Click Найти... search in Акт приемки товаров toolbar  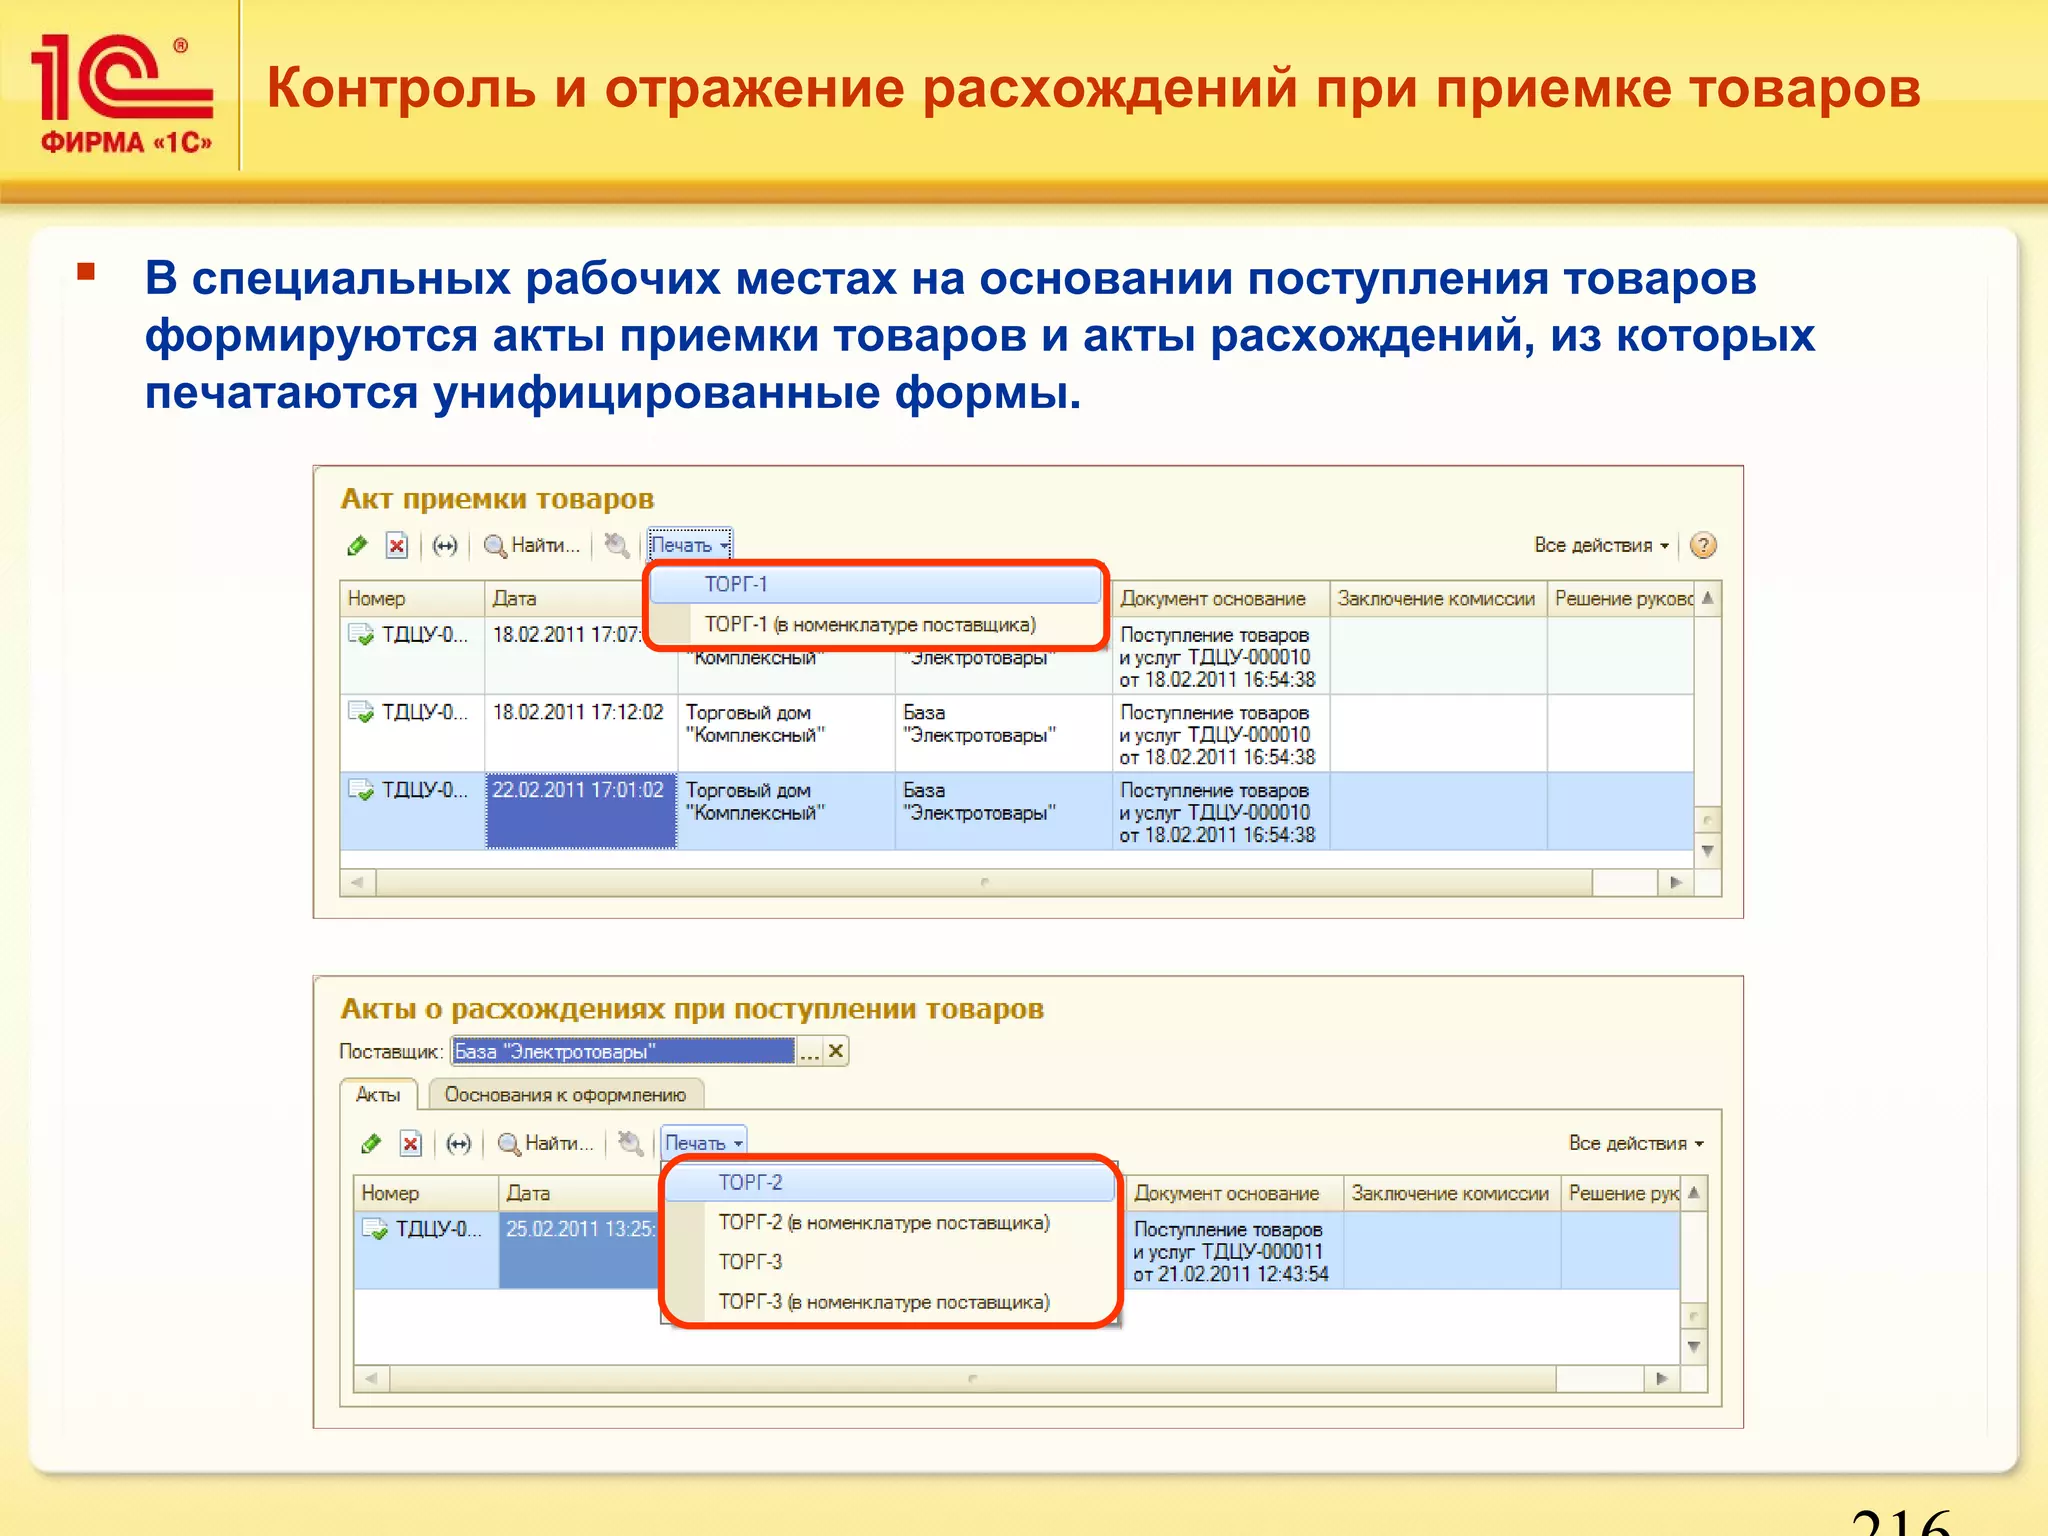point(531,545)
